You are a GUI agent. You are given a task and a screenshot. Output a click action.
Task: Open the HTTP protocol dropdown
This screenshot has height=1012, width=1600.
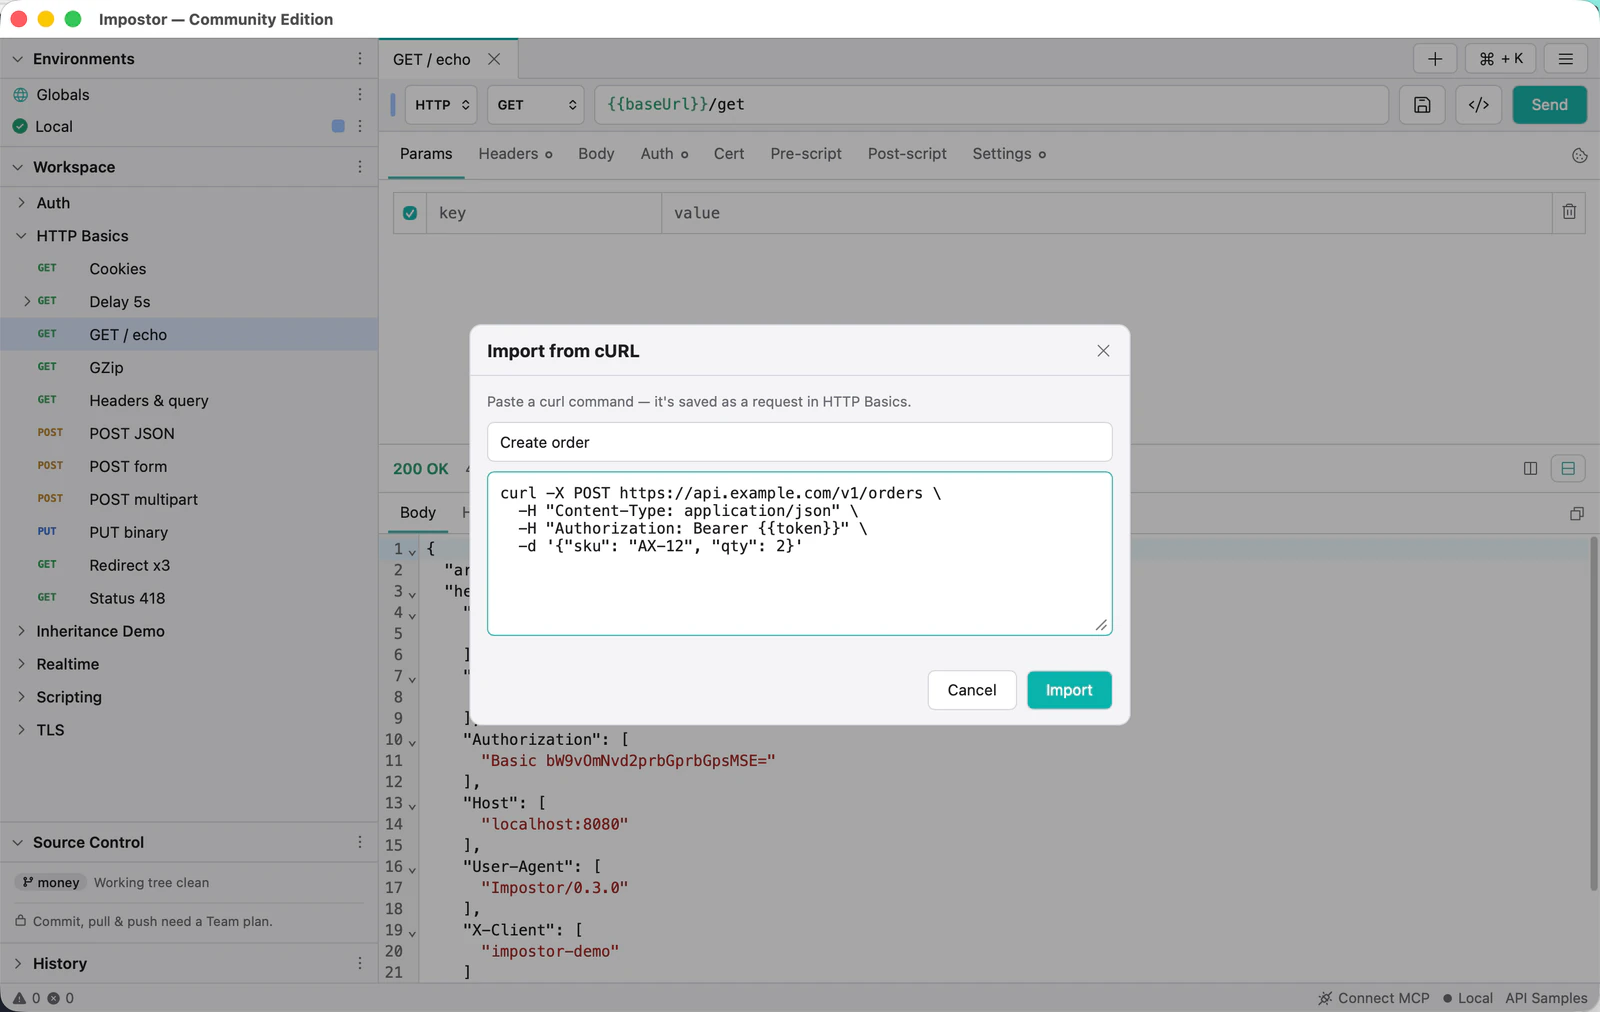(x=441, y=105)
